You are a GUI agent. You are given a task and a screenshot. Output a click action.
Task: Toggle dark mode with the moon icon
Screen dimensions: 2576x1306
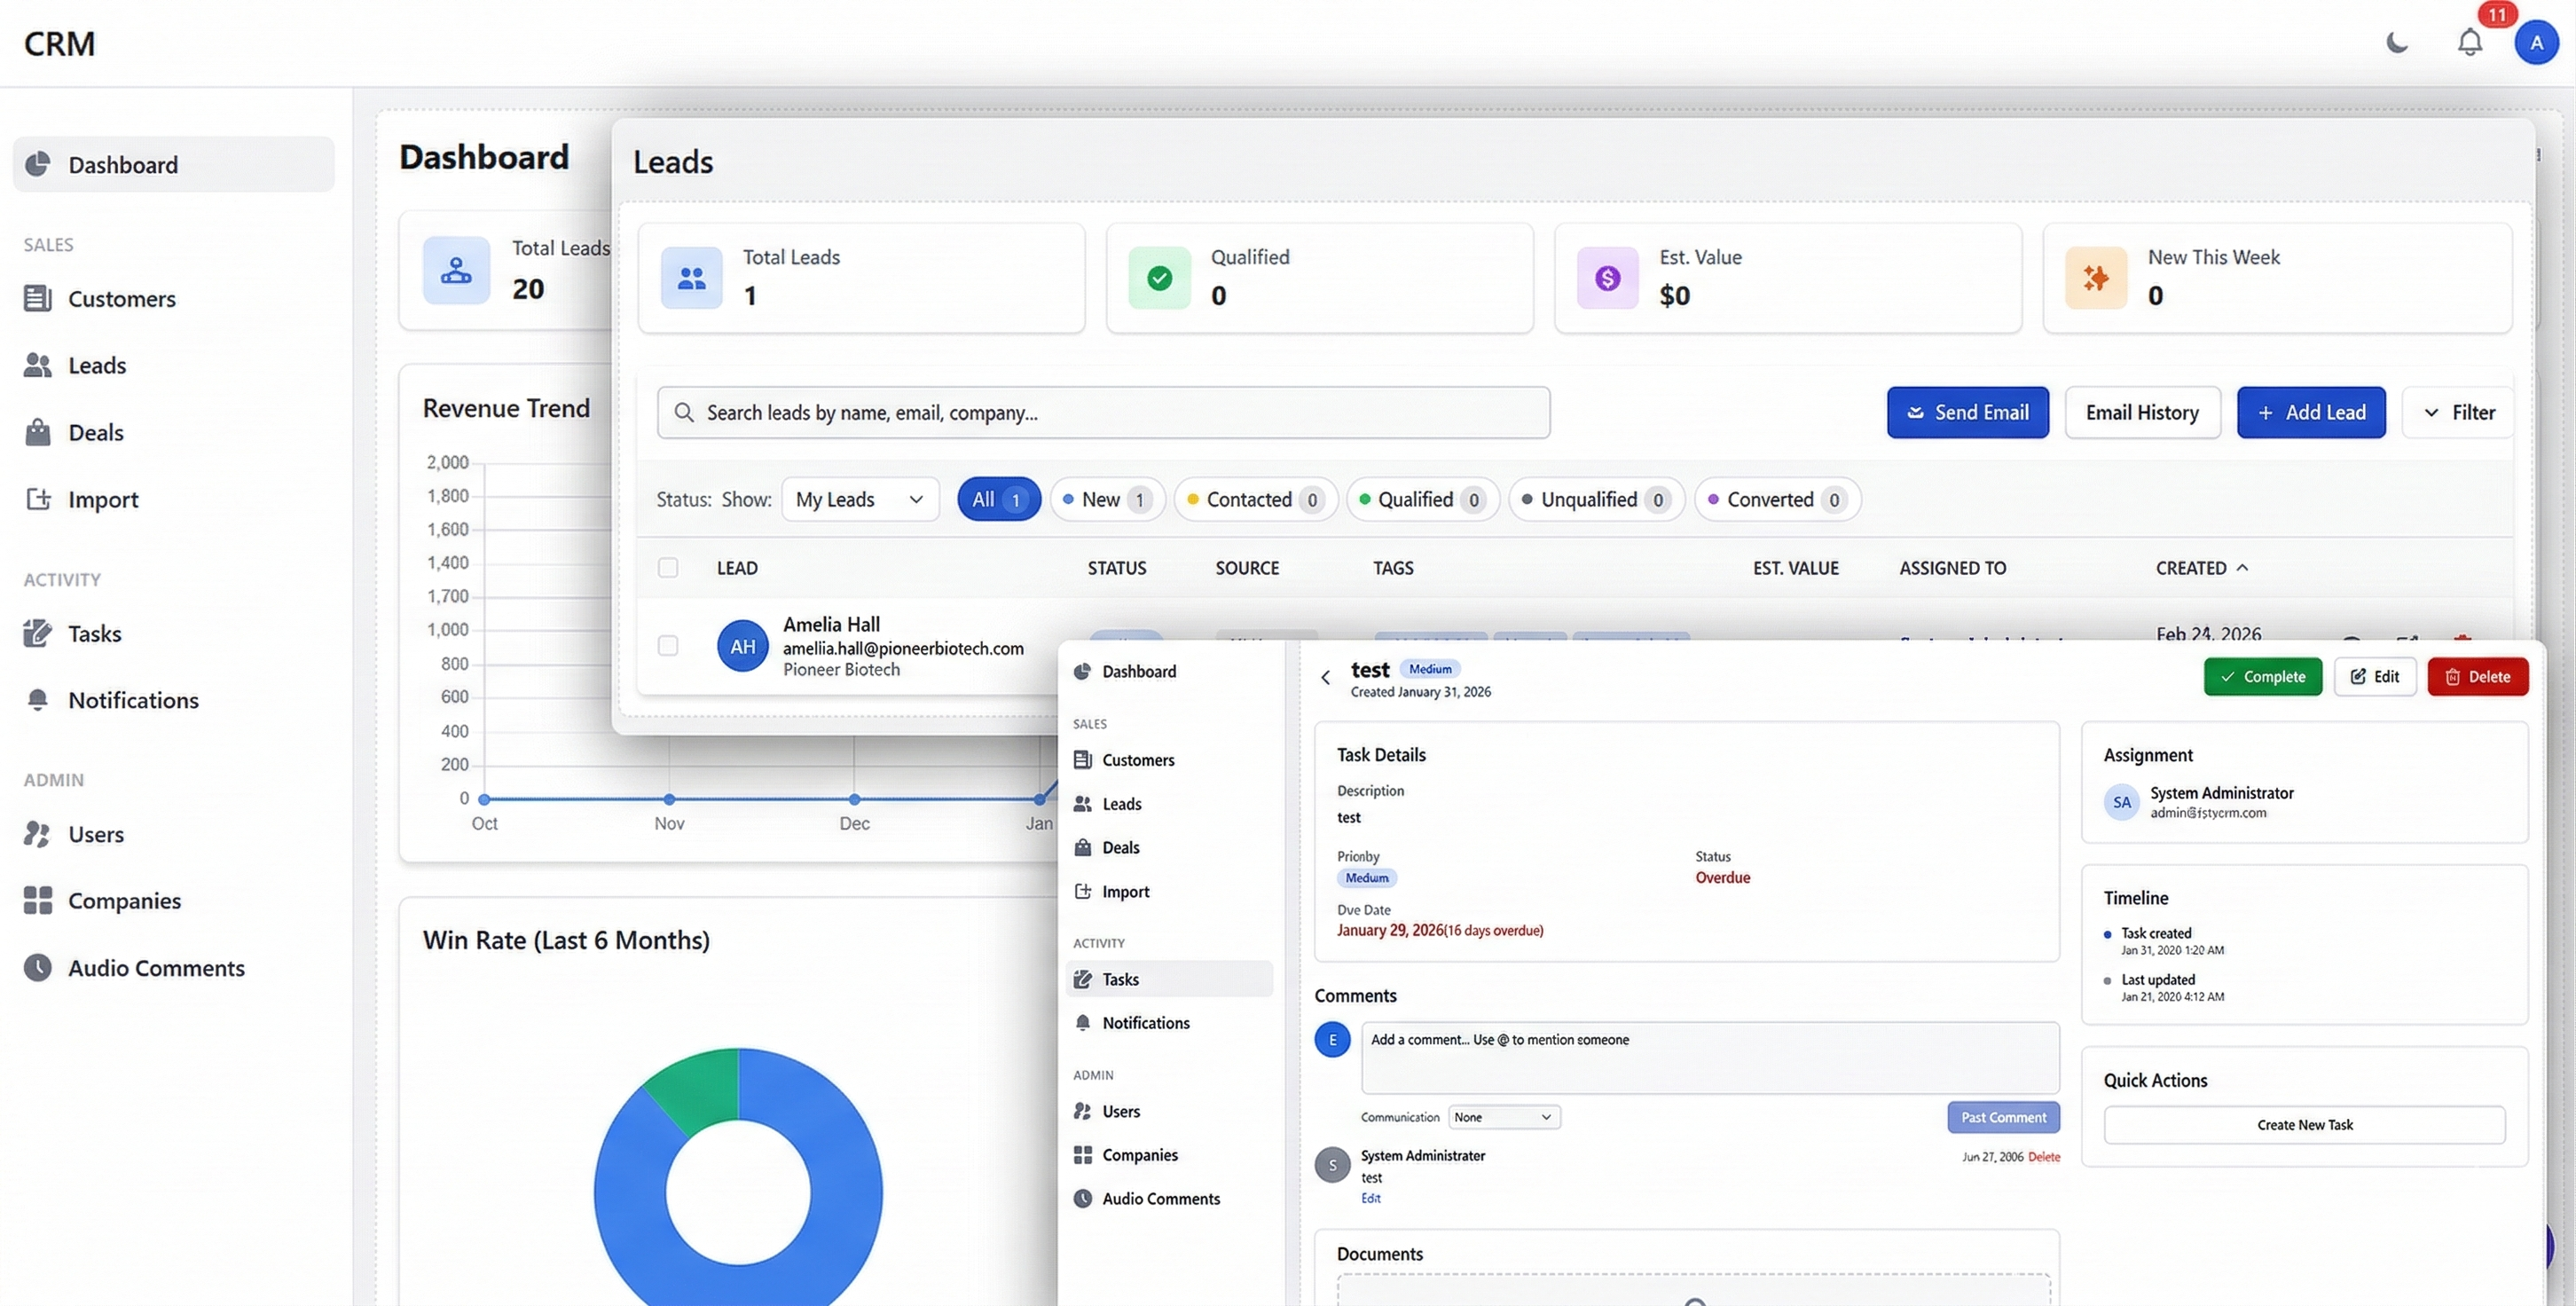2397,42
